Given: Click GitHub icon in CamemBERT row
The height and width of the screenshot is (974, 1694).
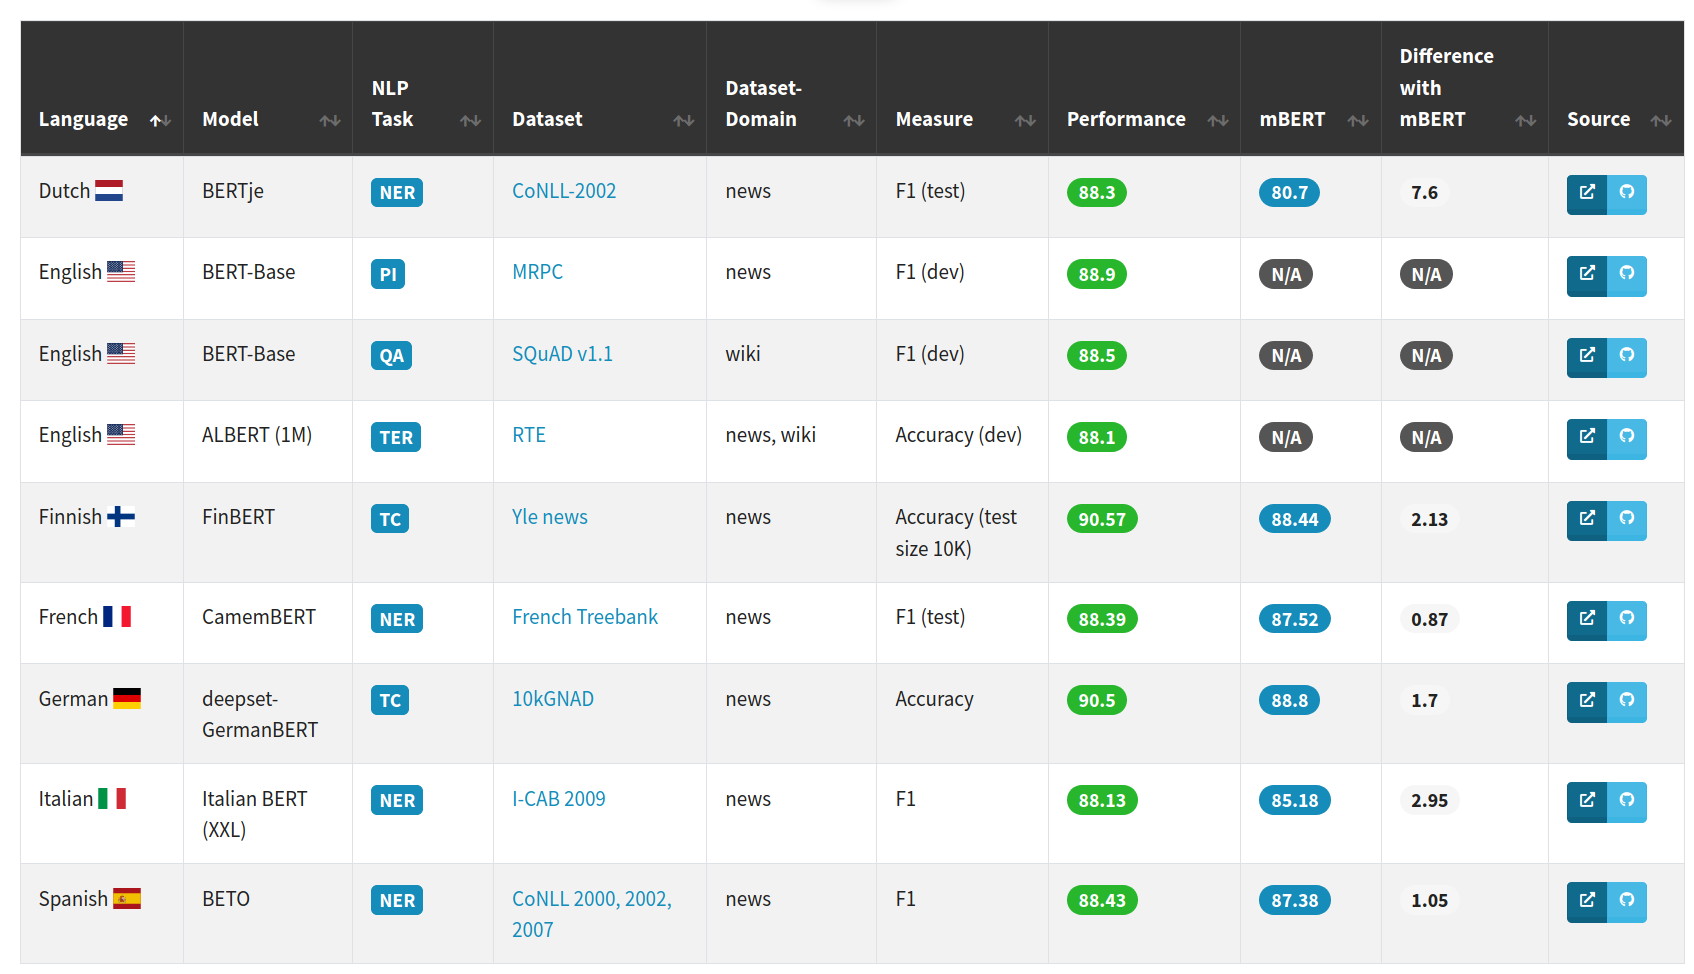Looking at the screenshot, I should click(x=1626, y=619).
